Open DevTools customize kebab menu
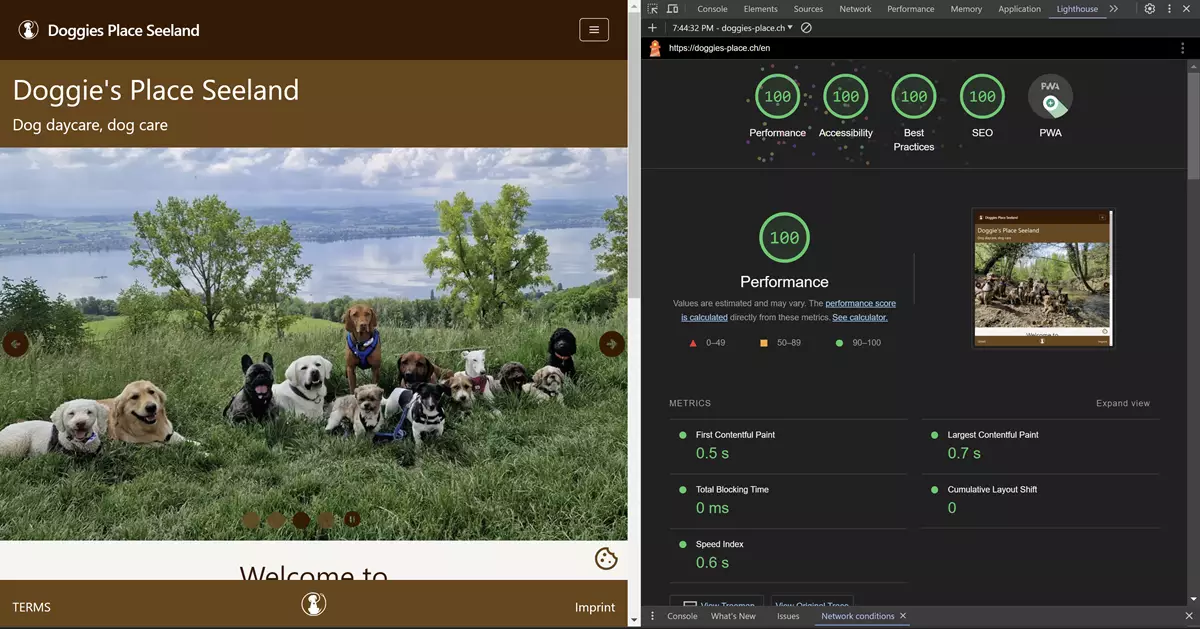 point(1169,9)
